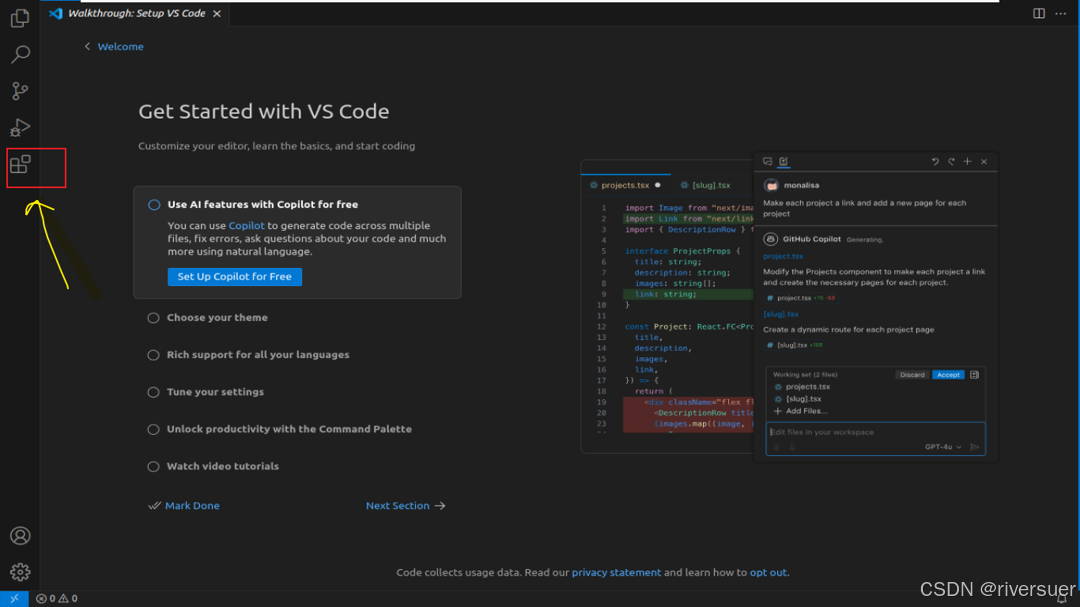
Task: Select the Source Control icon
Action: coord(20,91)
